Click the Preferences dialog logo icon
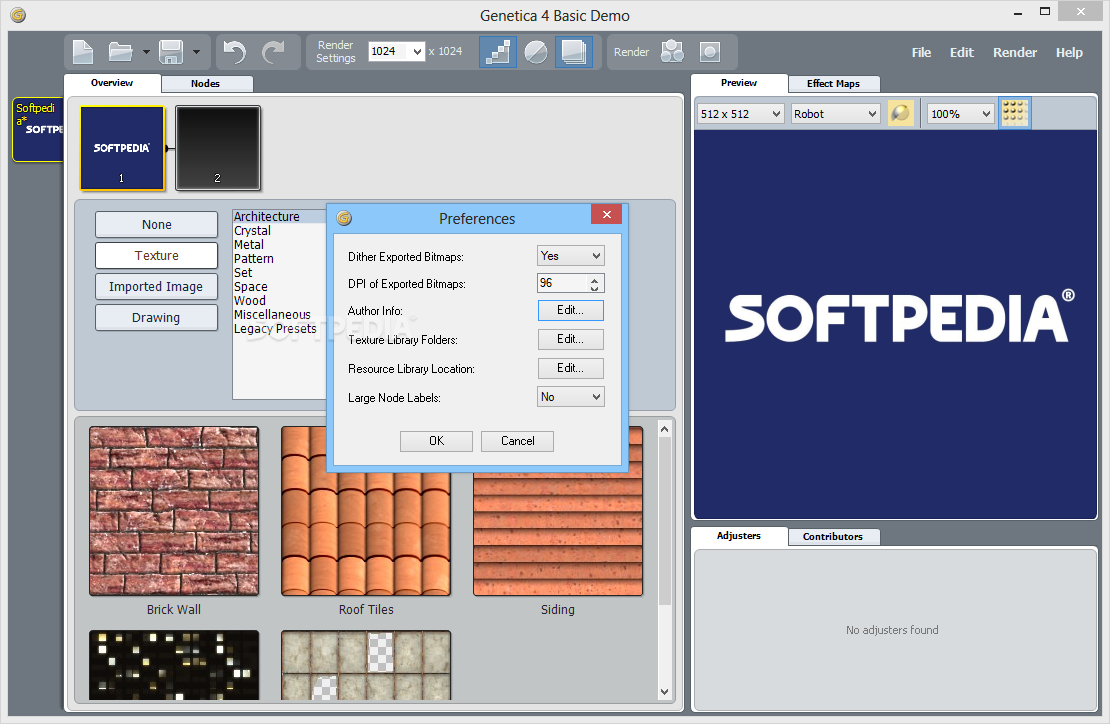The image size is (1110, 724). coord(344,218)
